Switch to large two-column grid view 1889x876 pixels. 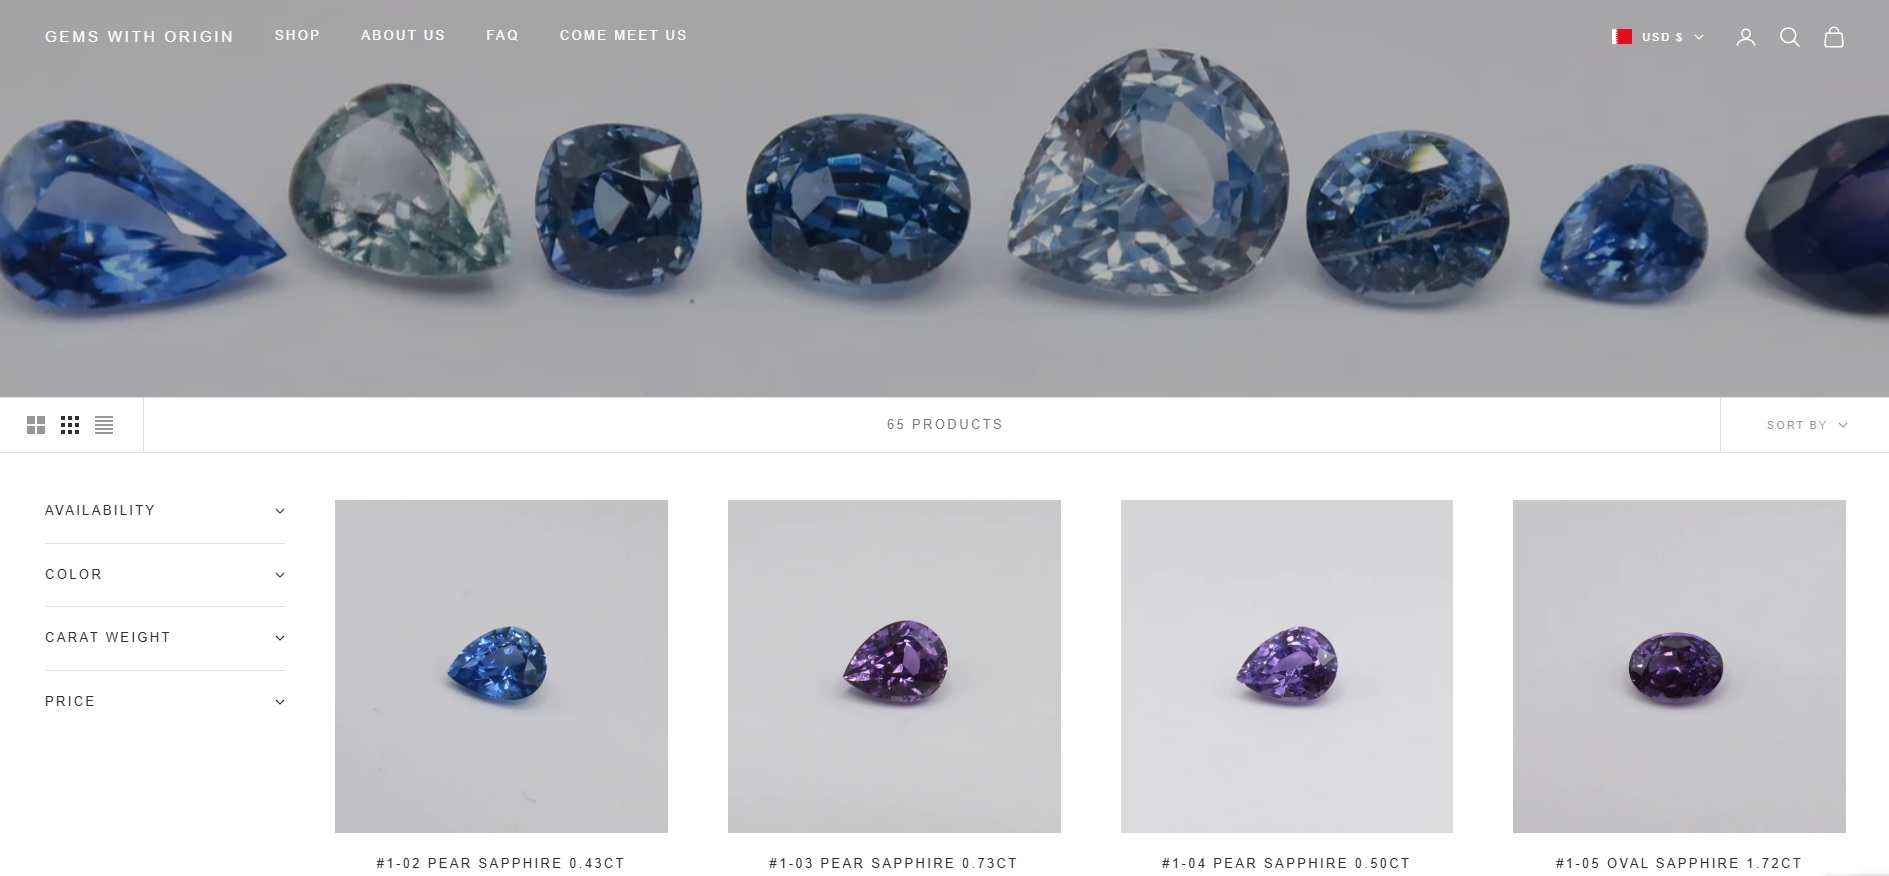(36, 425)
